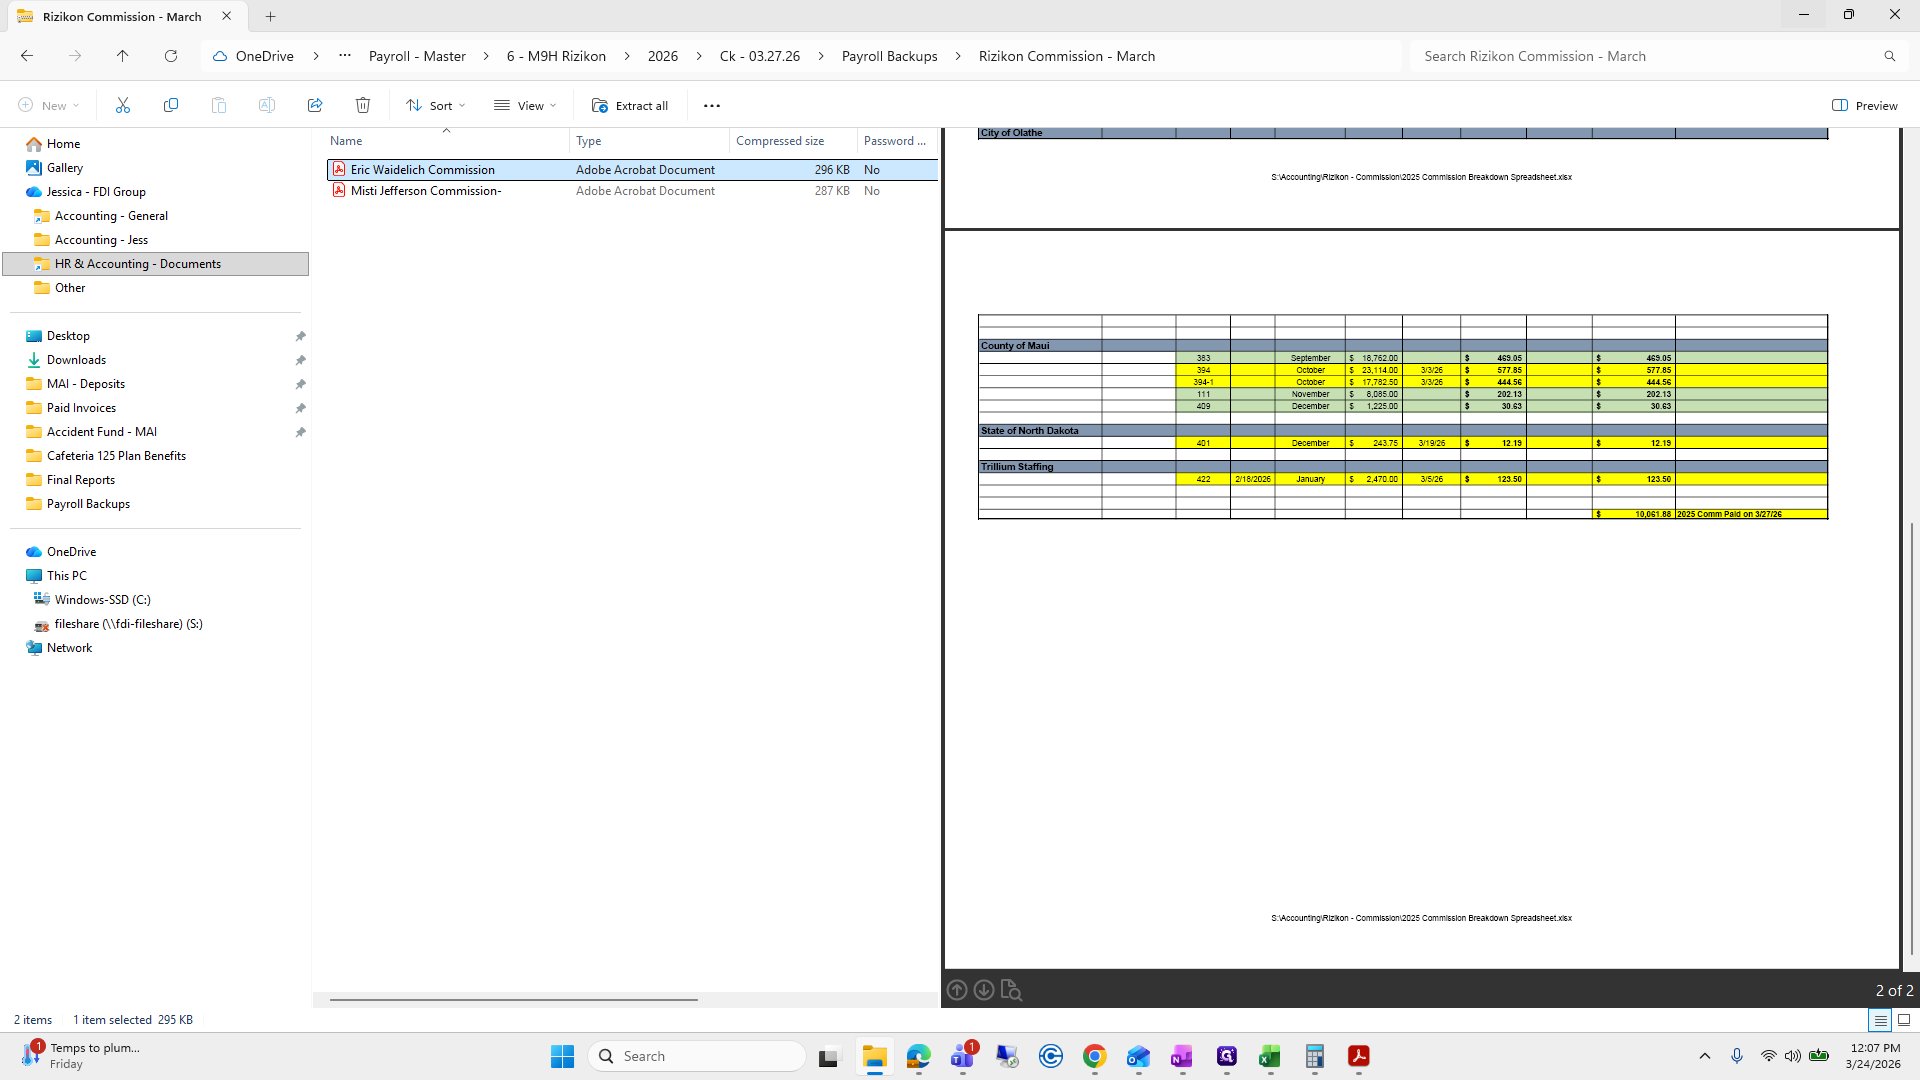1920x1080 pixels.
Task: Click preview pane next page arrow
Action: click(984, 990)
